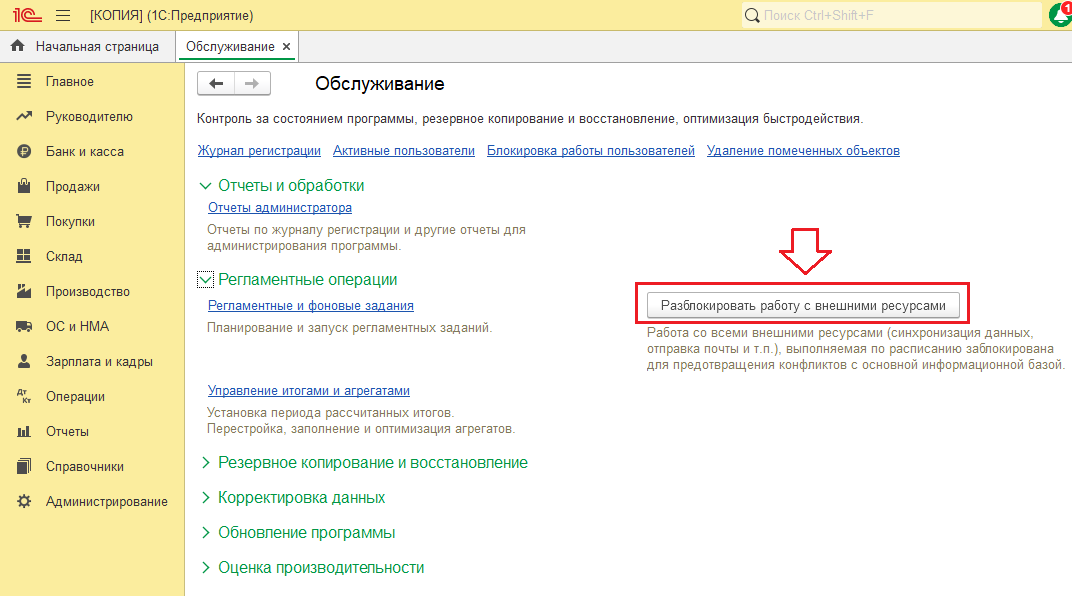The height and width of the screenshot is (596, 1072).
Task: Open the Справочники section
Action: click(85, 467)
